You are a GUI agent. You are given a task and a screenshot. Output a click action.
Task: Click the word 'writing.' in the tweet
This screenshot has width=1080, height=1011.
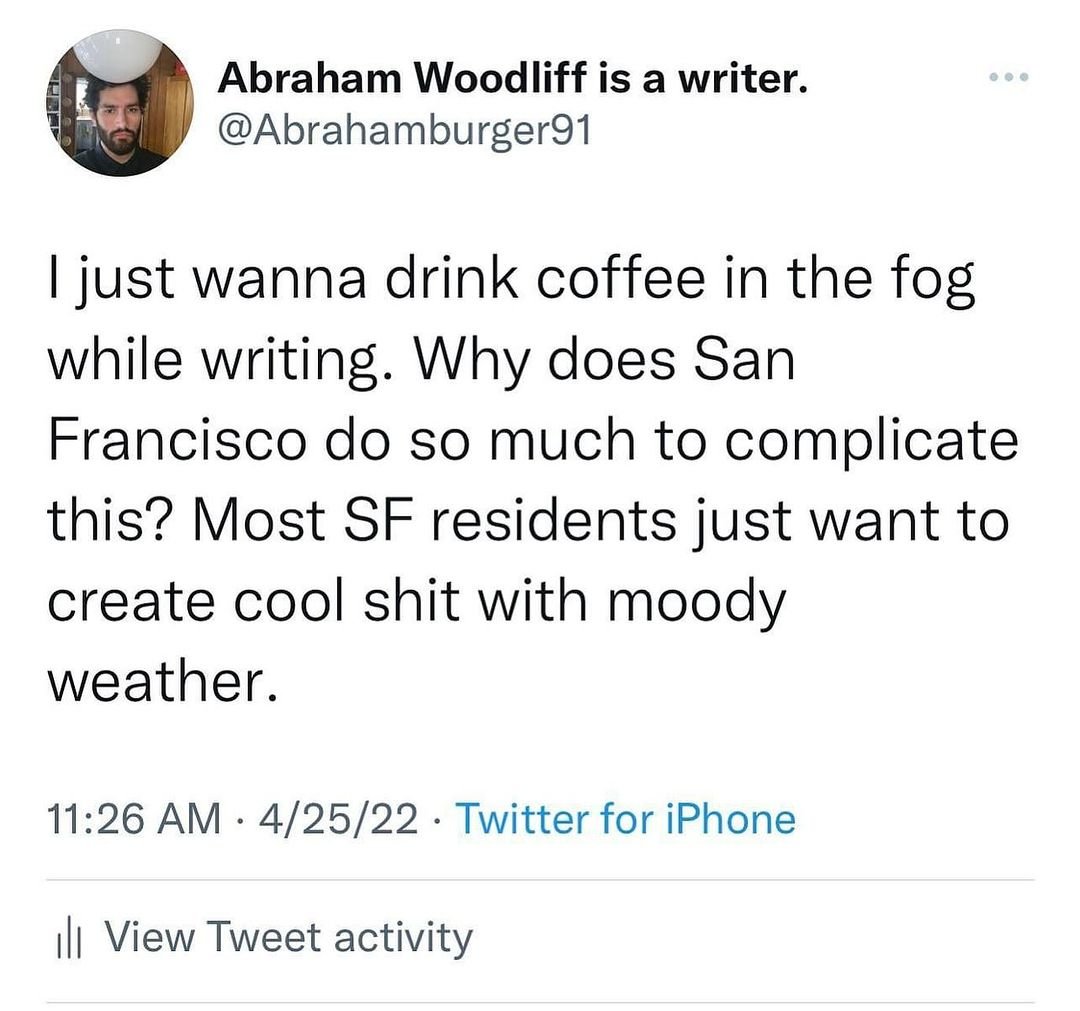coord(297,362)
